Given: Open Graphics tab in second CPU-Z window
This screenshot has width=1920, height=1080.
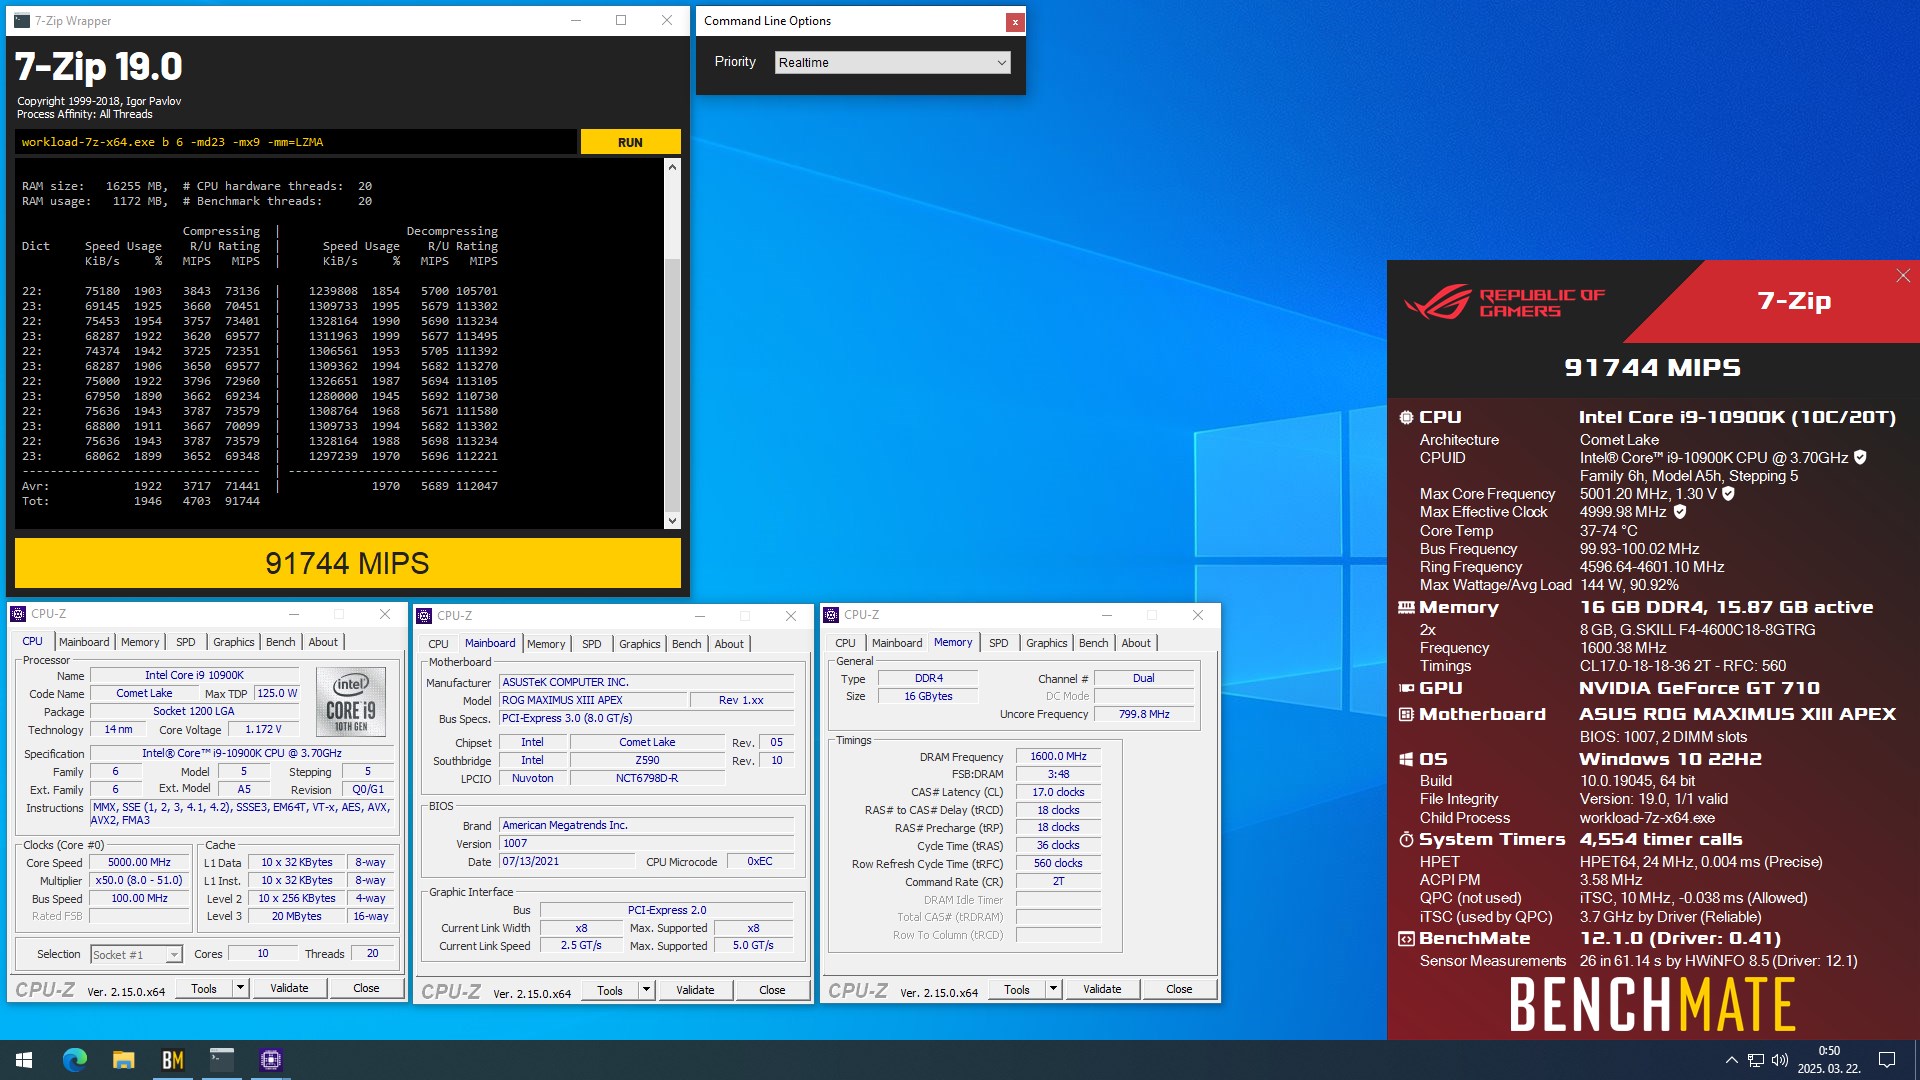Looking at the screenshot, I should click(x=640, y=644).
